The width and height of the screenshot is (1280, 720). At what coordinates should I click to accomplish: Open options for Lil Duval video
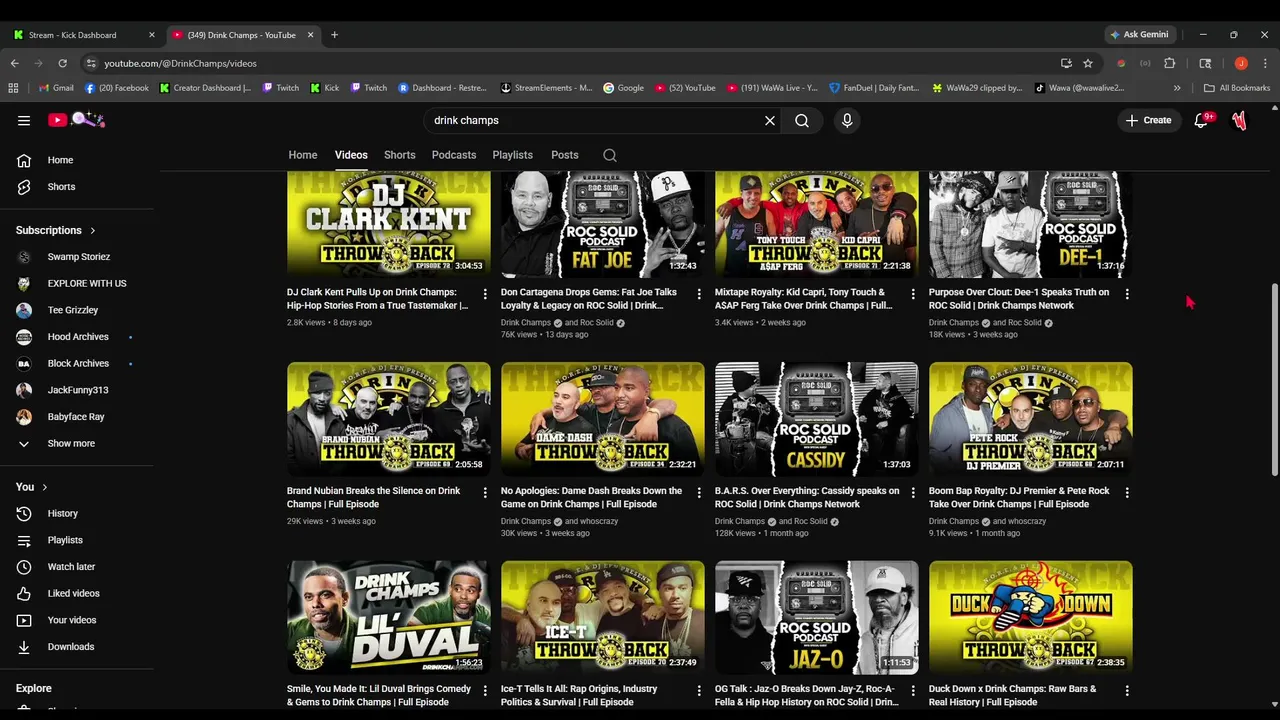pyautogui.click(x=485, y=691)
